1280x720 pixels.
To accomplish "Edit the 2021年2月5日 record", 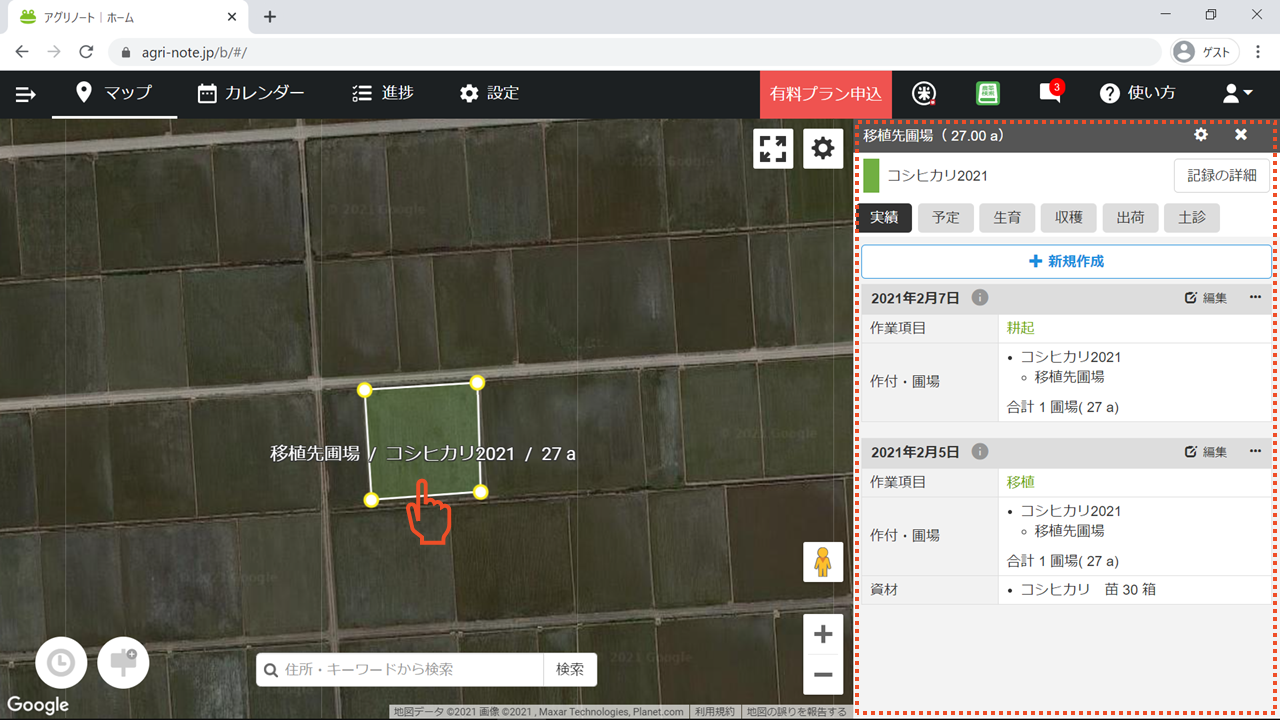I will [x=1205, y=452].
